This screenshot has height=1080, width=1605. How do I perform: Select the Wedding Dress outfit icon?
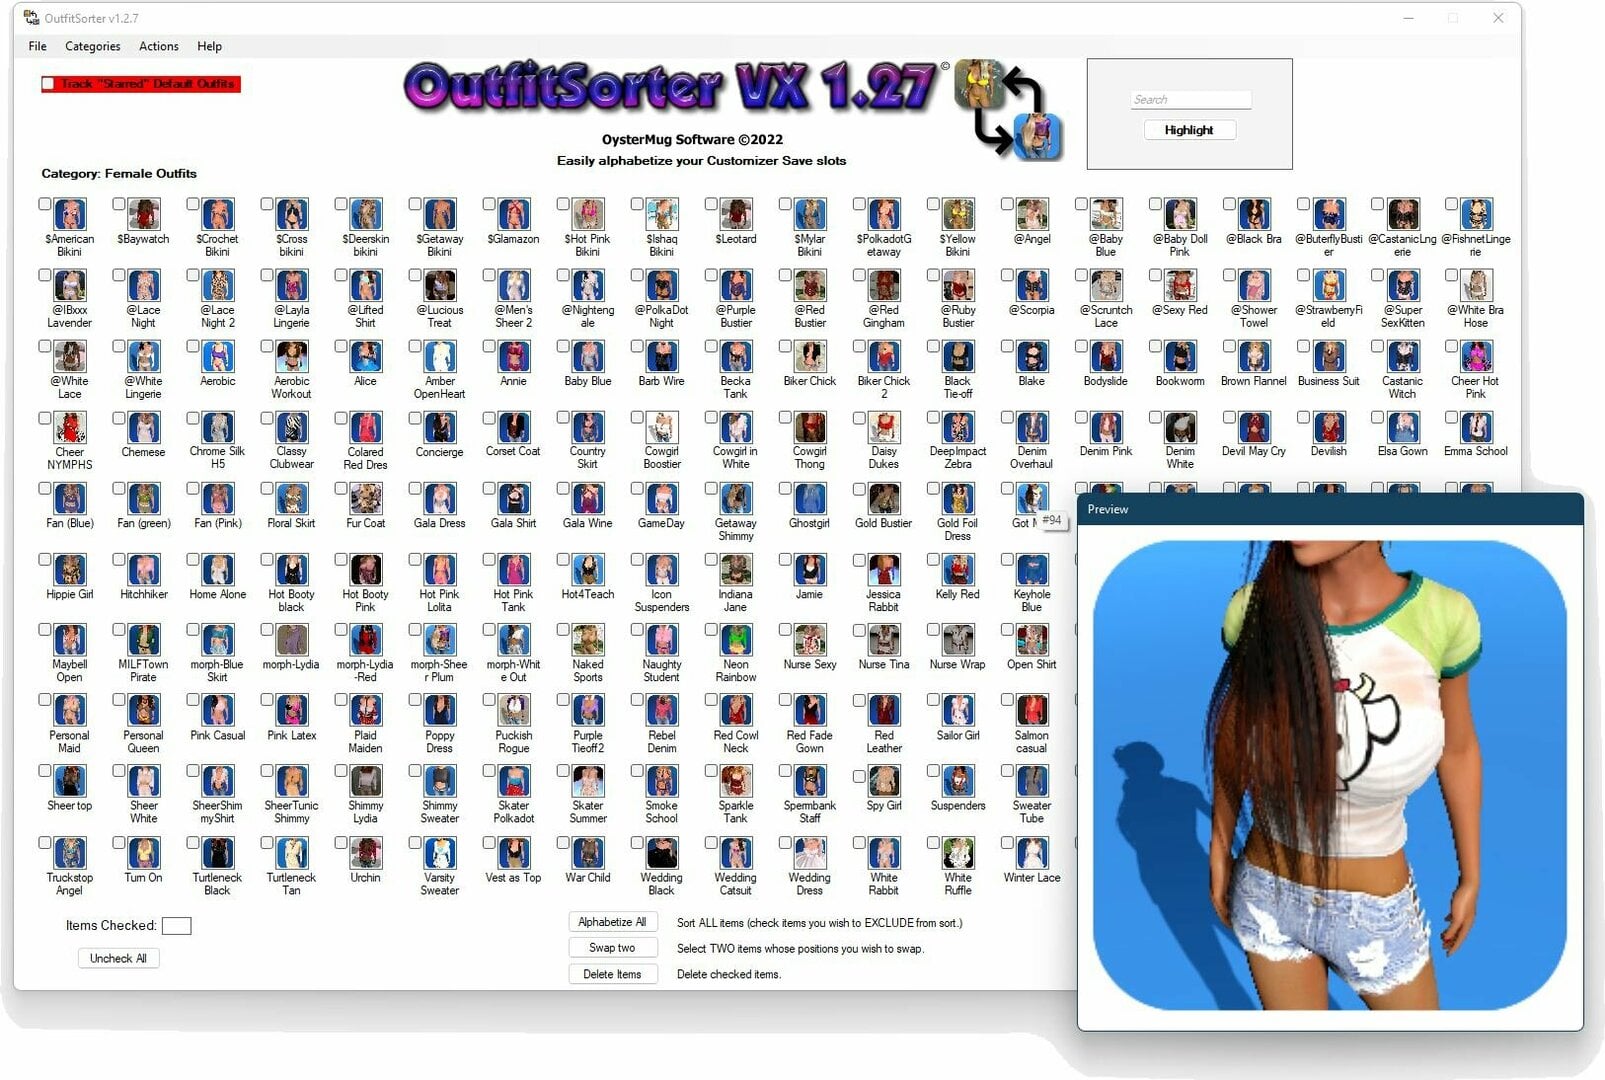pyautogui.click(x=810, y=853)
